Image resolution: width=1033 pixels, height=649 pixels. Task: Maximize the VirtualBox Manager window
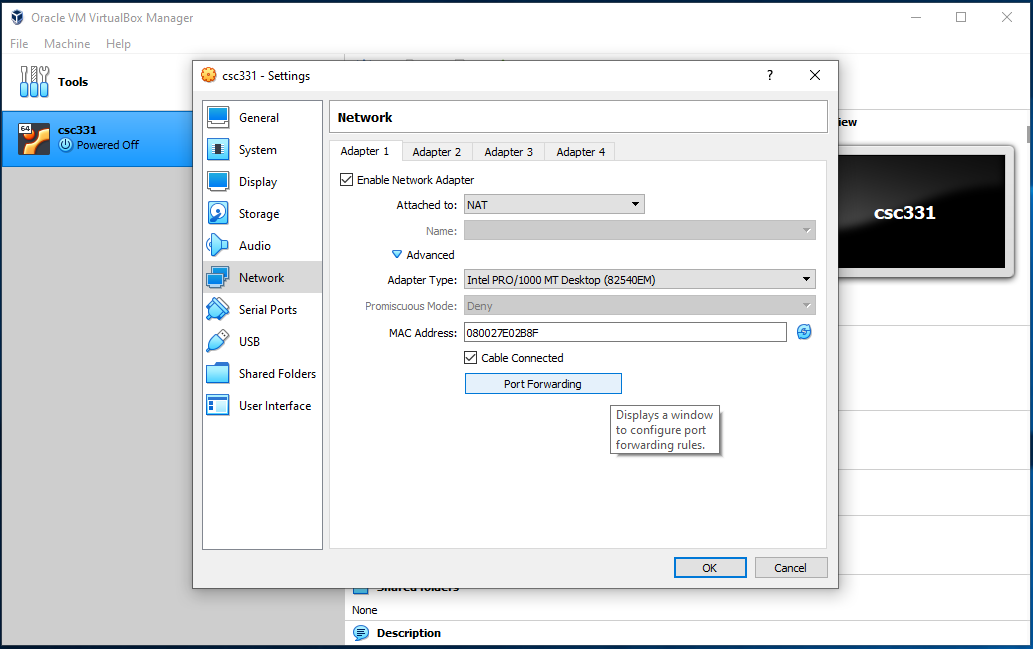click(961, 17)
